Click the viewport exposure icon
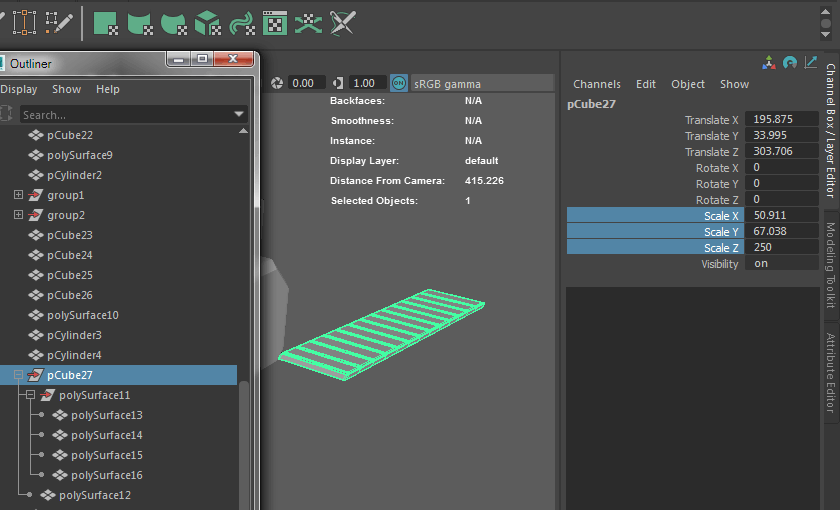Viewport: 840px width, 510px height. (x=277, y=83)
